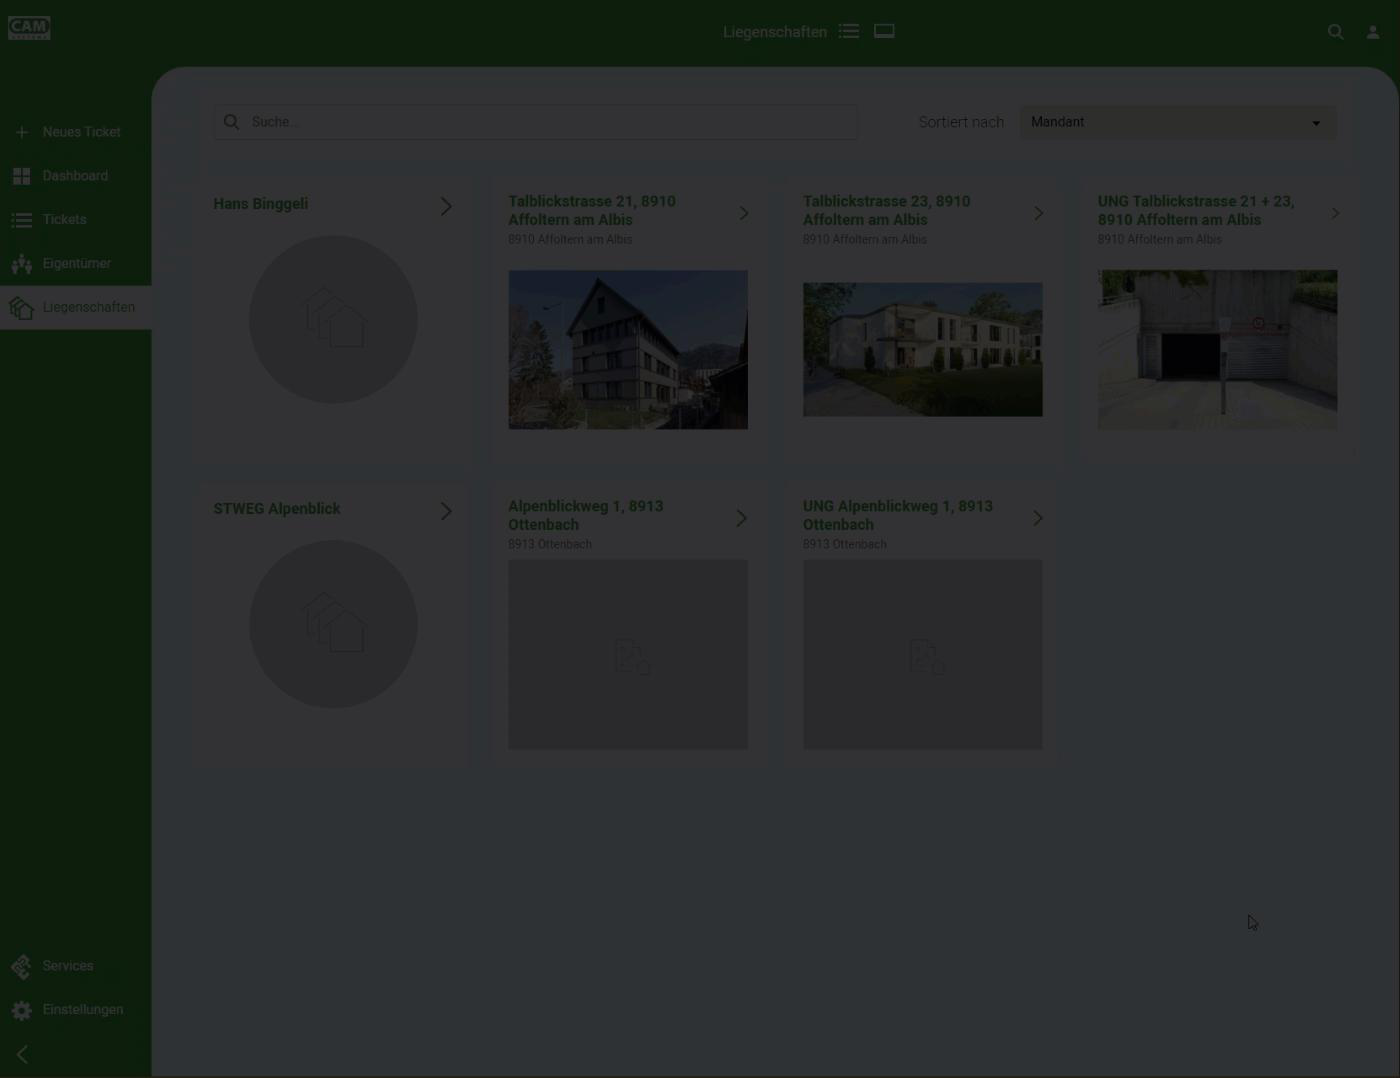The image size is (1400, 1078).
Task: Open the Sortiert nach Mandant dropdown
Action: tap(1178, 122)
